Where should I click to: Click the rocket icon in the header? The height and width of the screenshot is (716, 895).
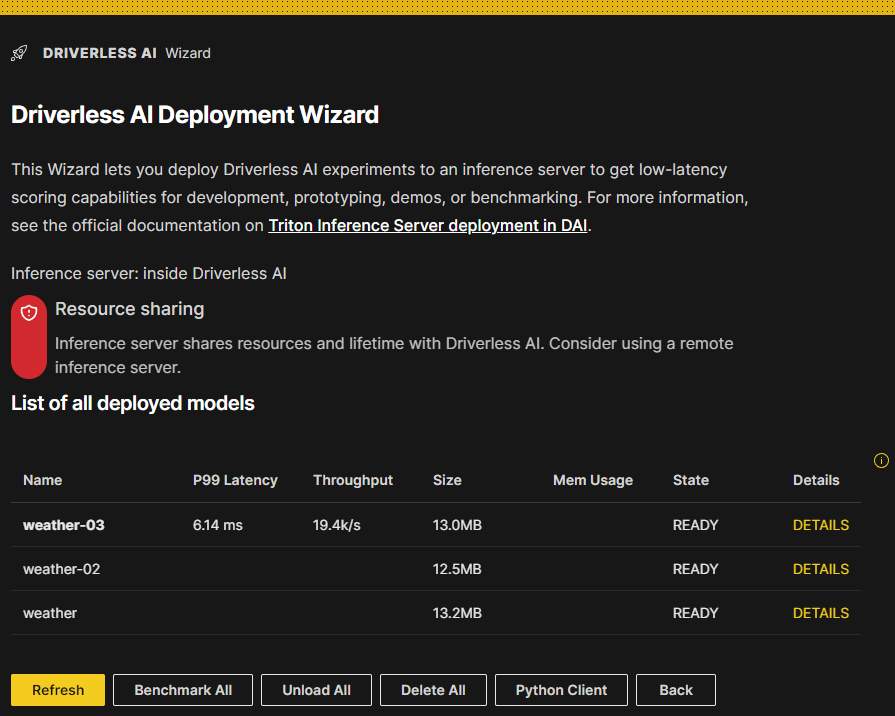(18, 52)
